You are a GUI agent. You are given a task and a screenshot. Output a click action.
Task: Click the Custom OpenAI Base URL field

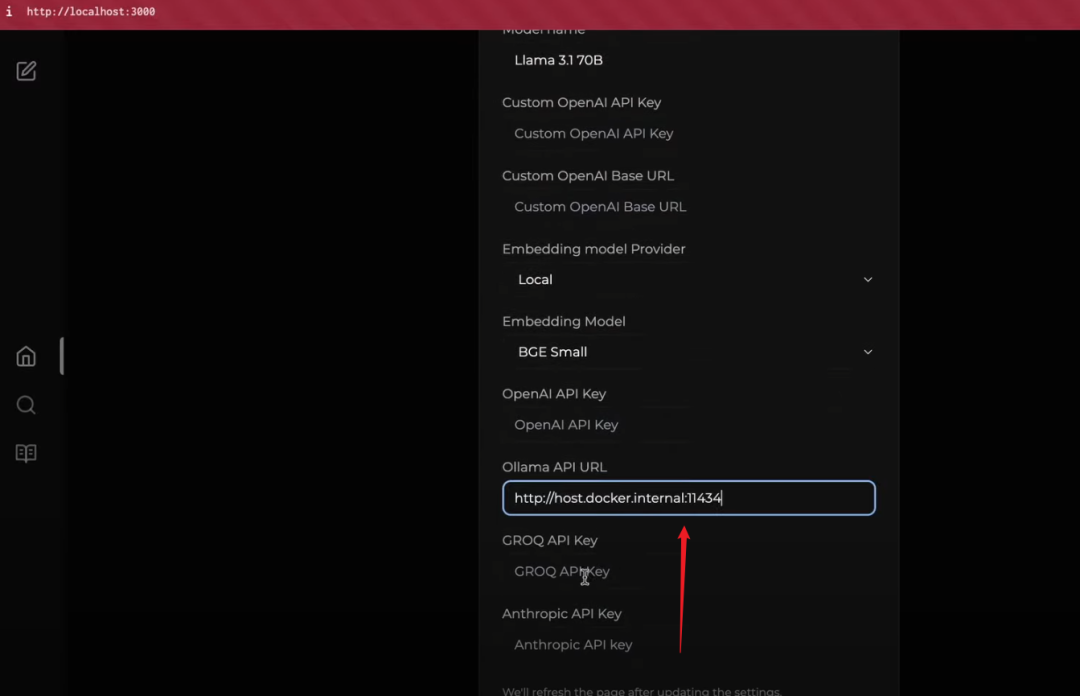click(x=688, y=207)
